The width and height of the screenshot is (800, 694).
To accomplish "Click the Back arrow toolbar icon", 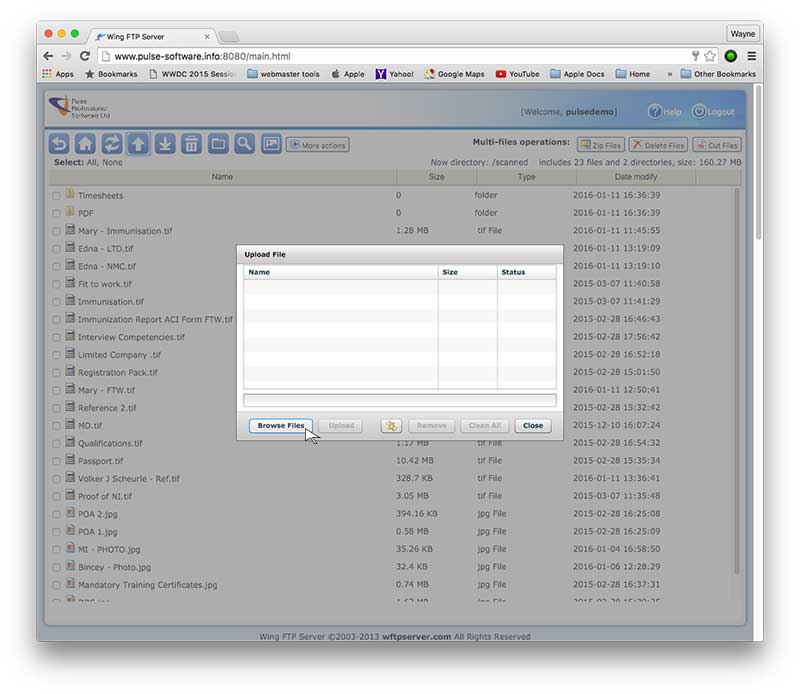I will [x=59, y=144].
